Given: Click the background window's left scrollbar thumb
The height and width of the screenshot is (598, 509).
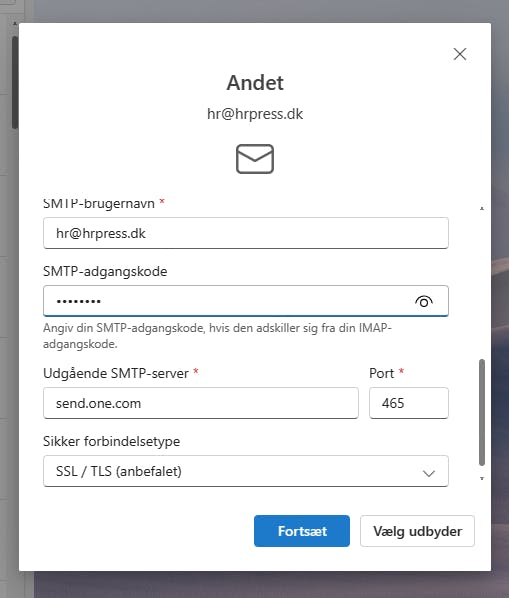Looking at the screenshot, I should [x=14, y=82].
